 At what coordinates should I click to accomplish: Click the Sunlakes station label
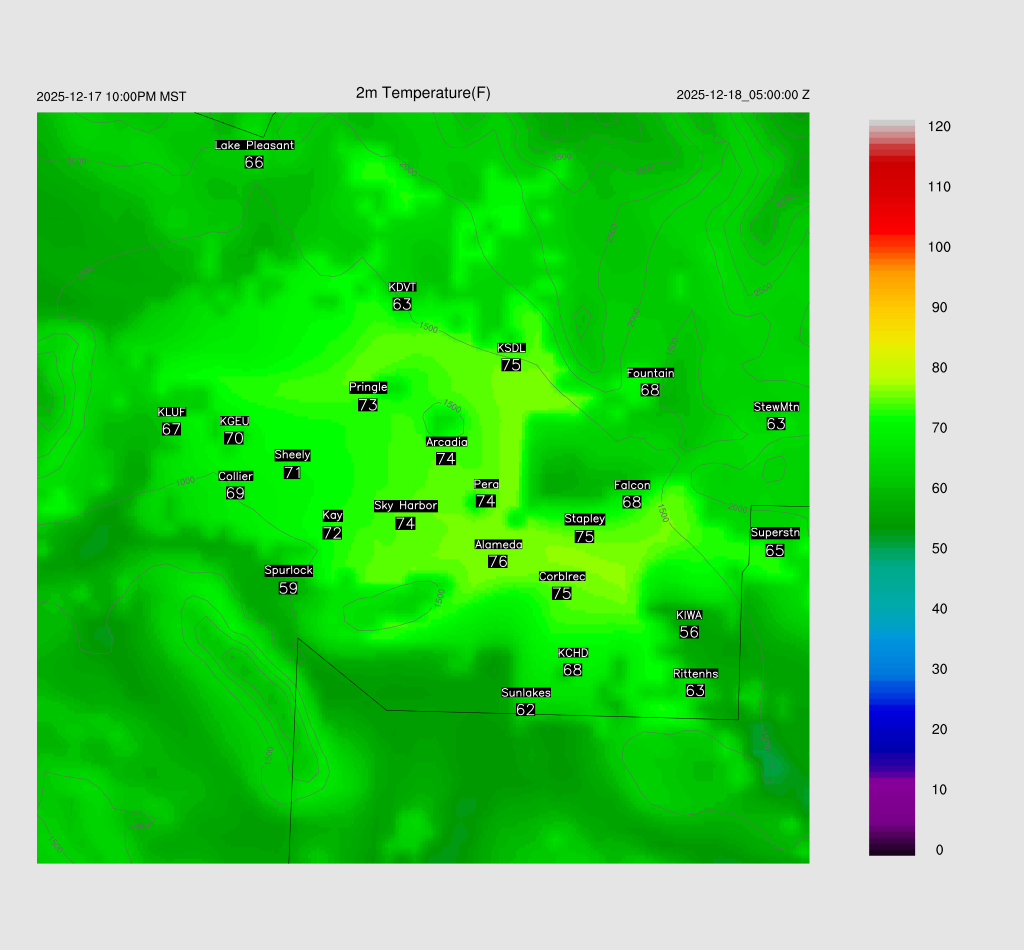[x=525, y=693]
